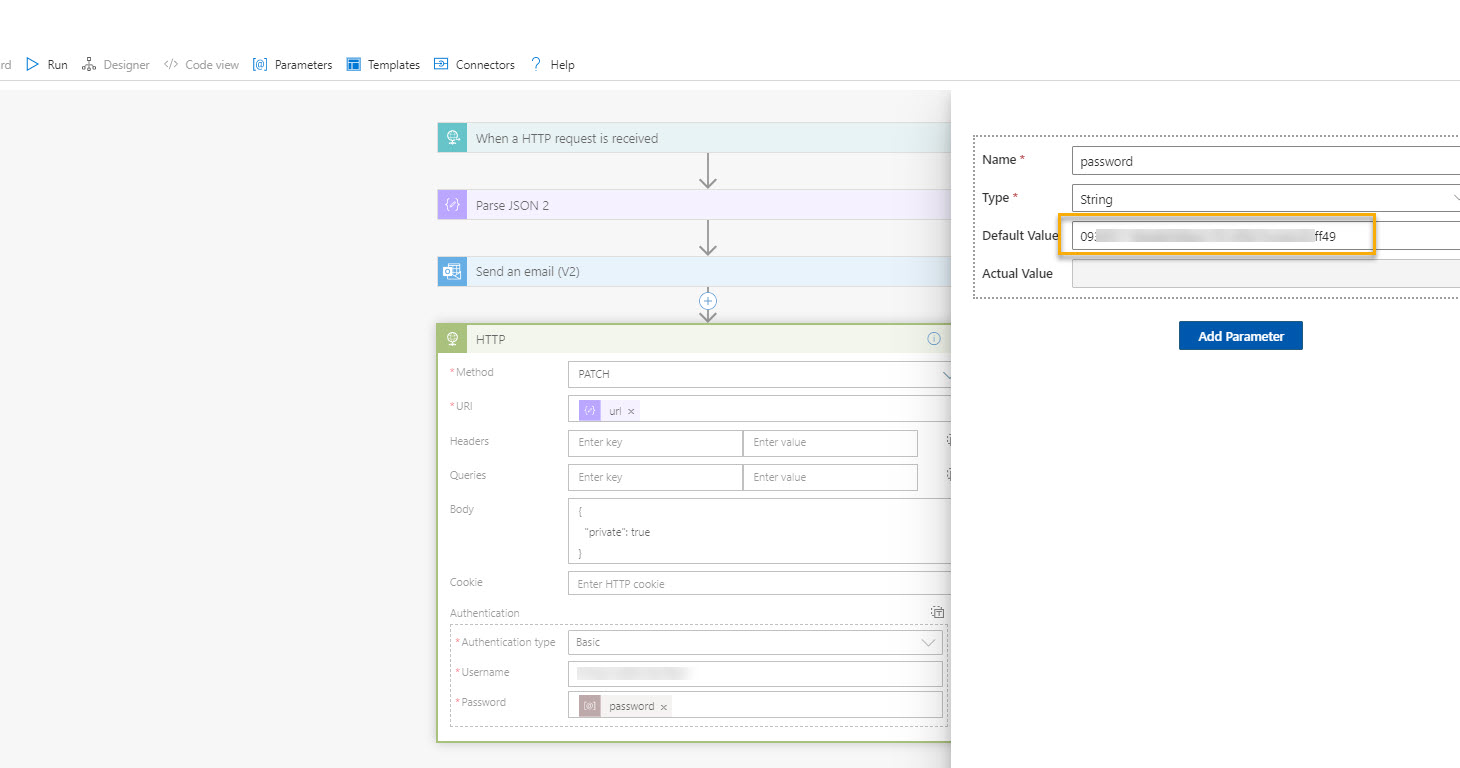Click the Designer hierarchy icon

(89, 64)
